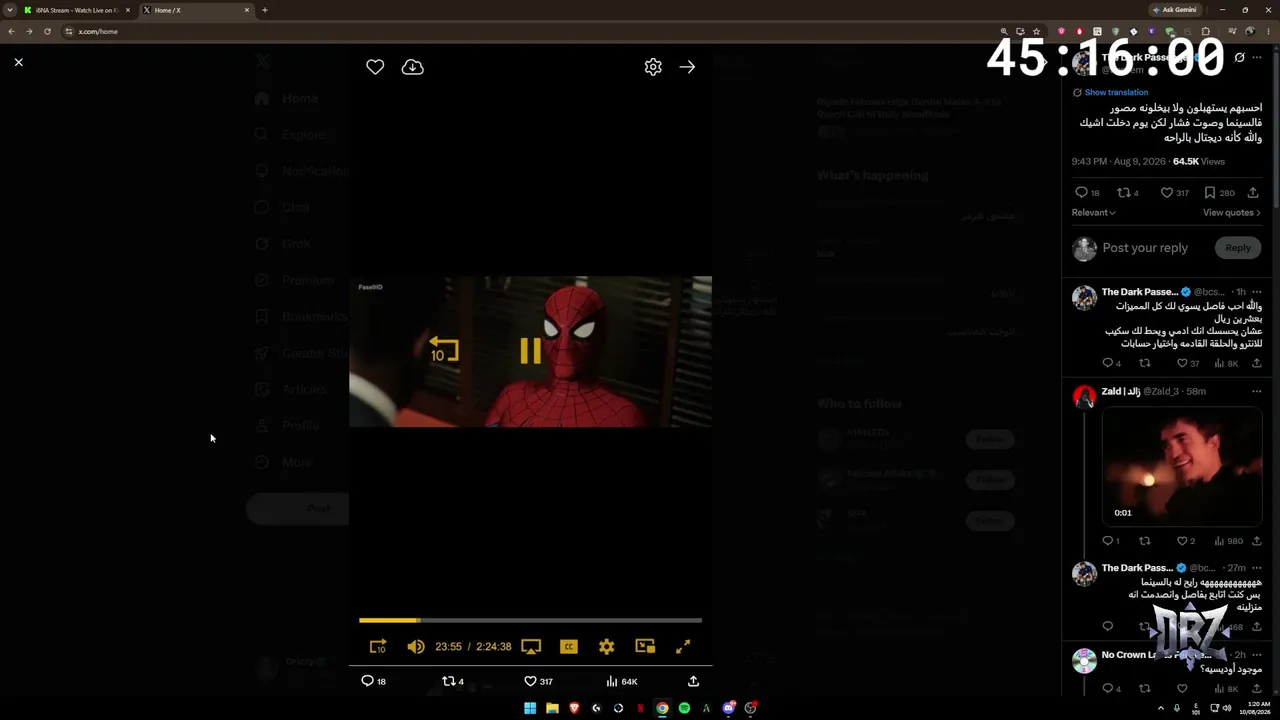Close the media viewer with the X

(x=18, y=62)
